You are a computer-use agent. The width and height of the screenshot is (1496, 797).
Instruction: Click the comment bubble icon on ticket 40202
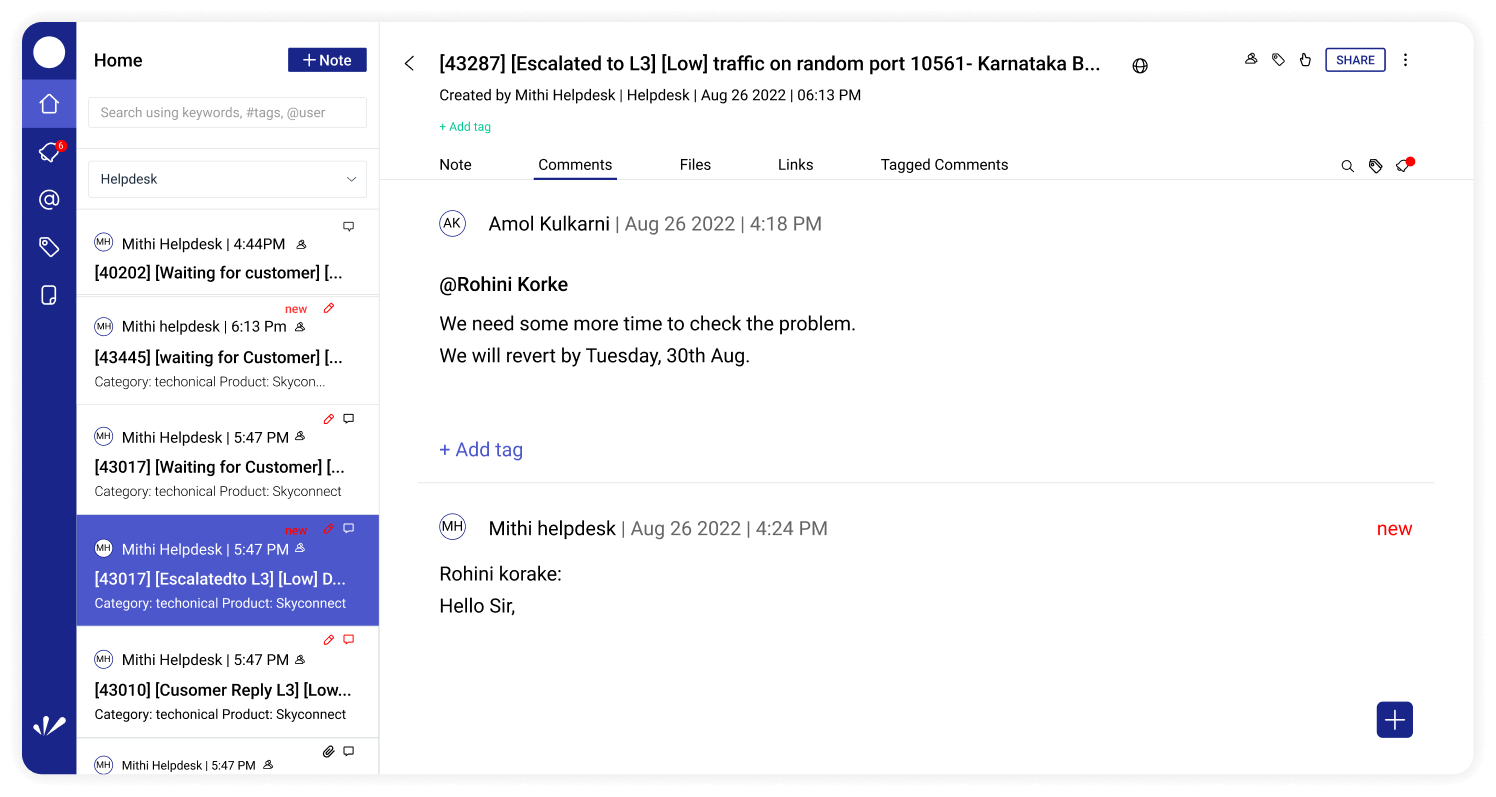[x=349, y=226]
